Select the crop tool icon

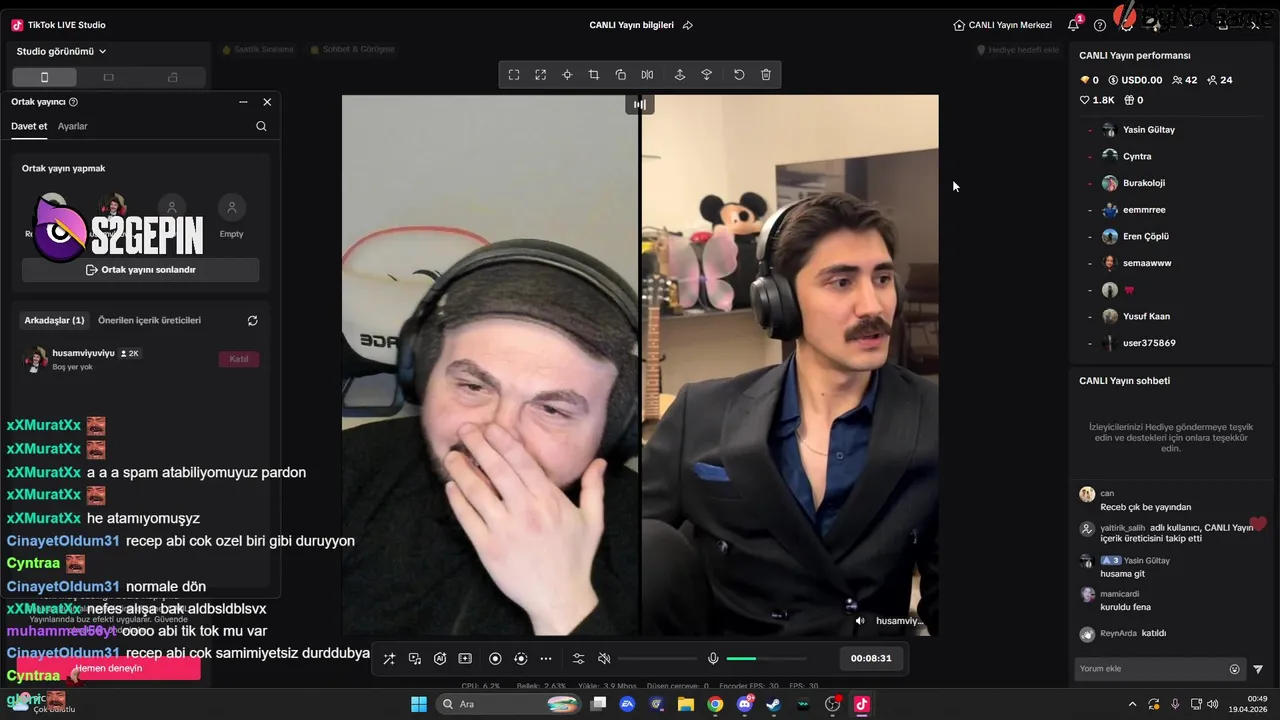pos(594,75)
